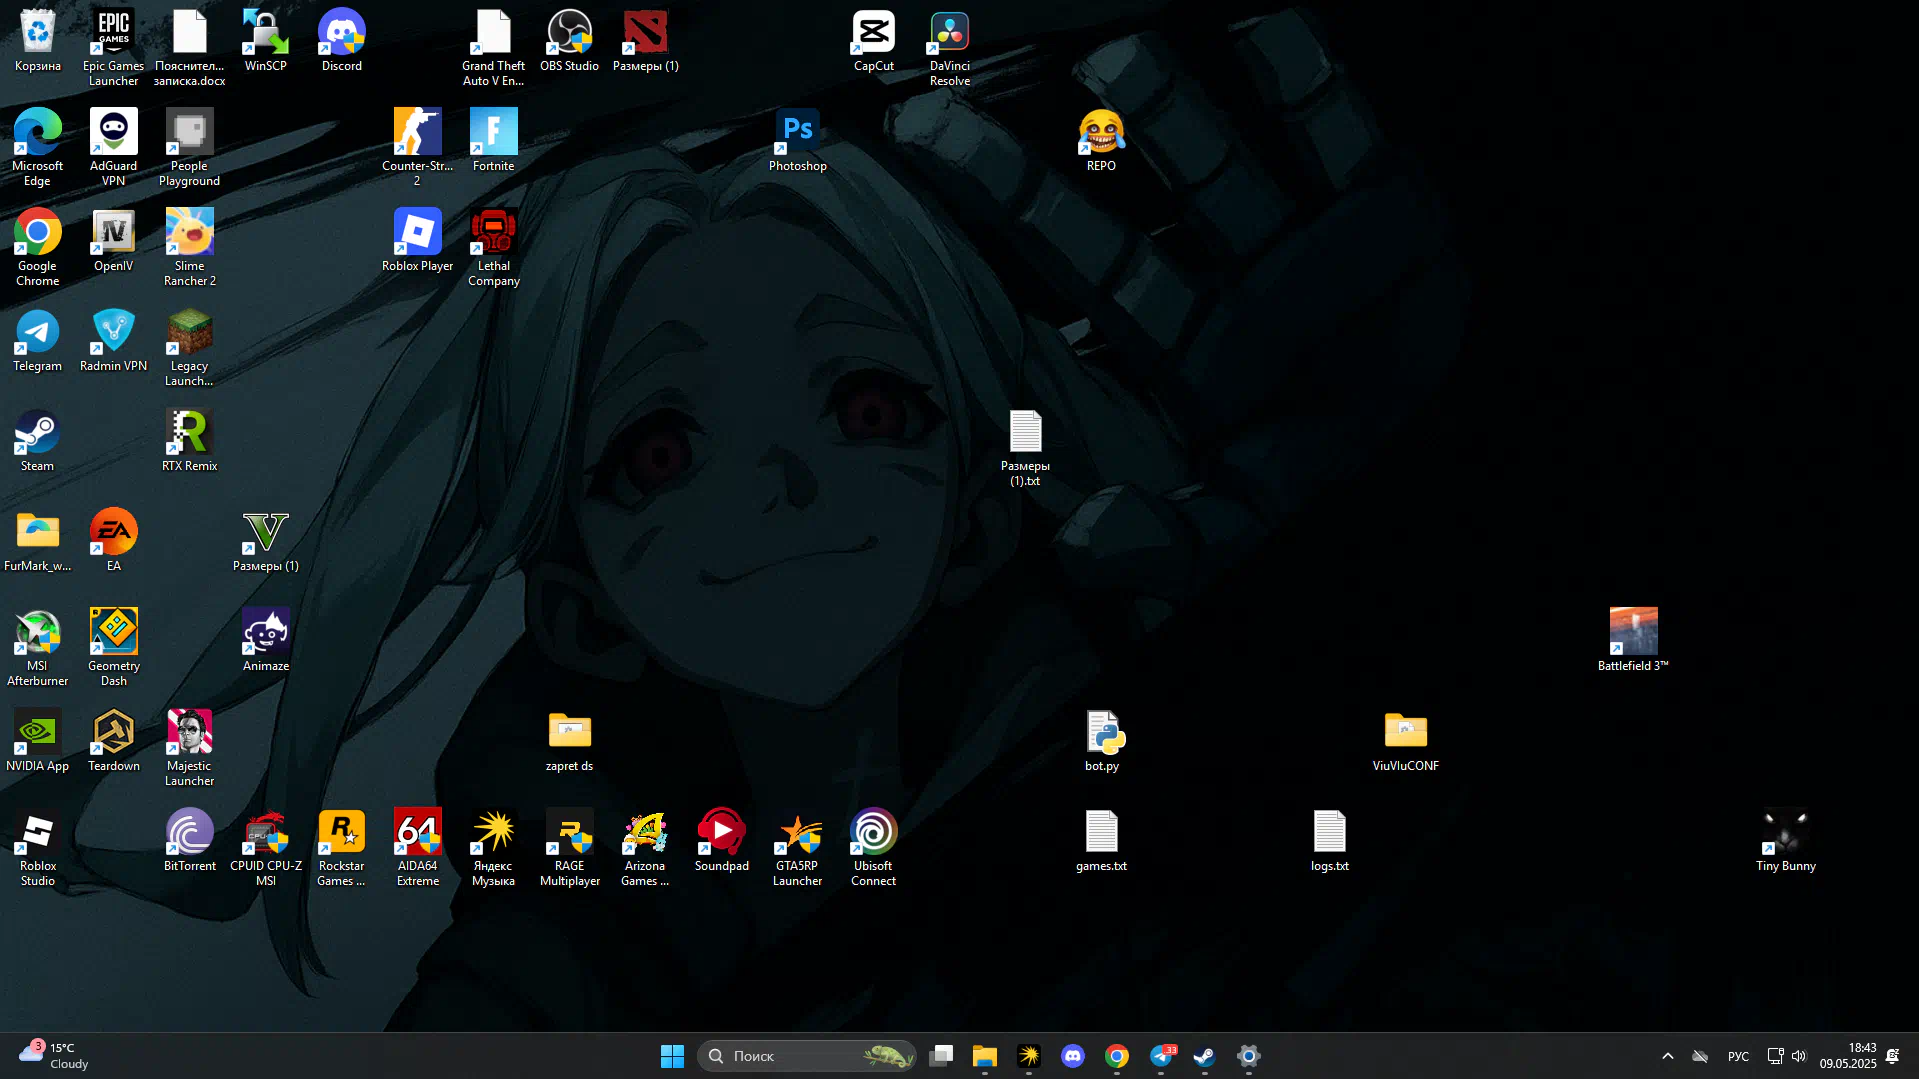Image resolution: width=1919 pixels, height=1079 pixels.
Task: Click the taskbar Поиск search box
Action: click(x=807, y=1056)
